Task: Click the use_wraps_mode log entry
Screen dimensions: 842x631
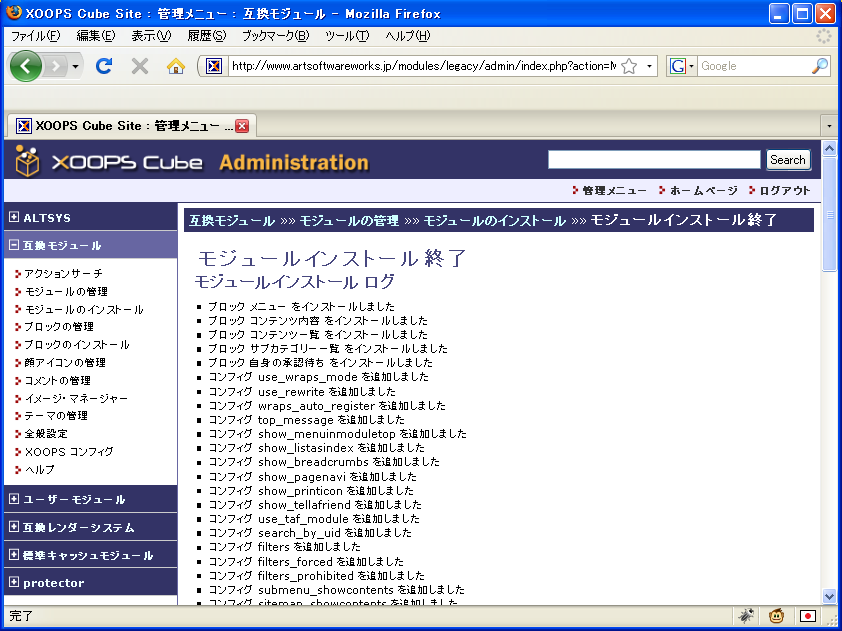Action: (x=318, y=377)
